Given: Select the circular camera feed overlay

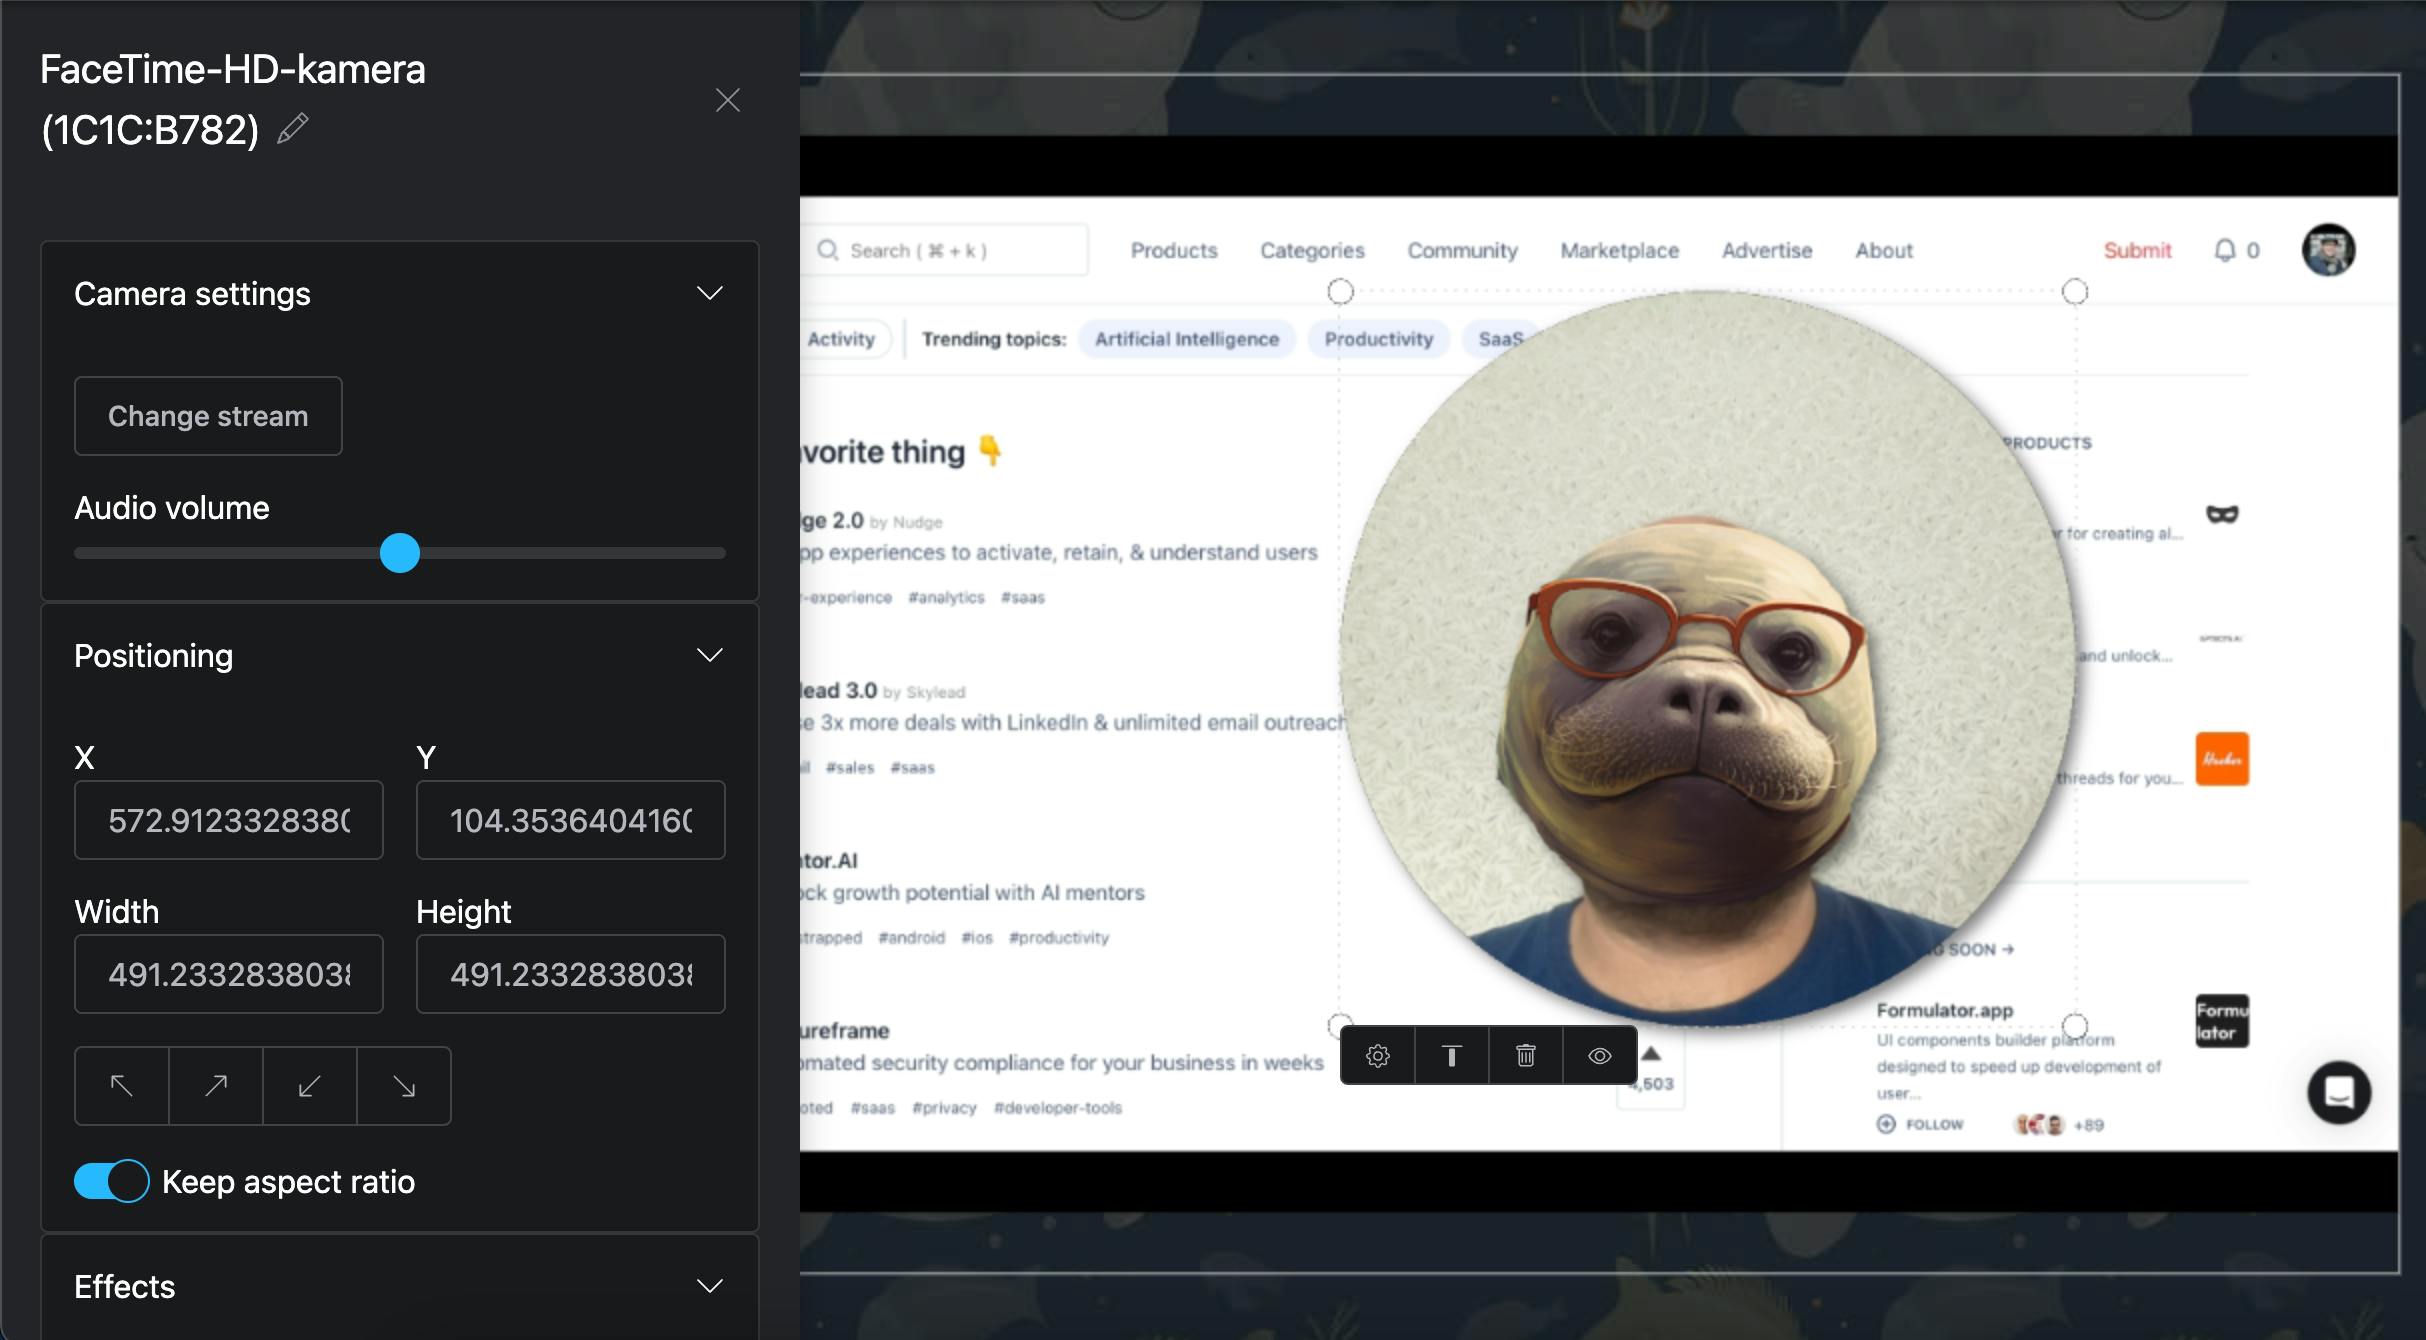Looking at the screenshot, I should (1707, 658).
